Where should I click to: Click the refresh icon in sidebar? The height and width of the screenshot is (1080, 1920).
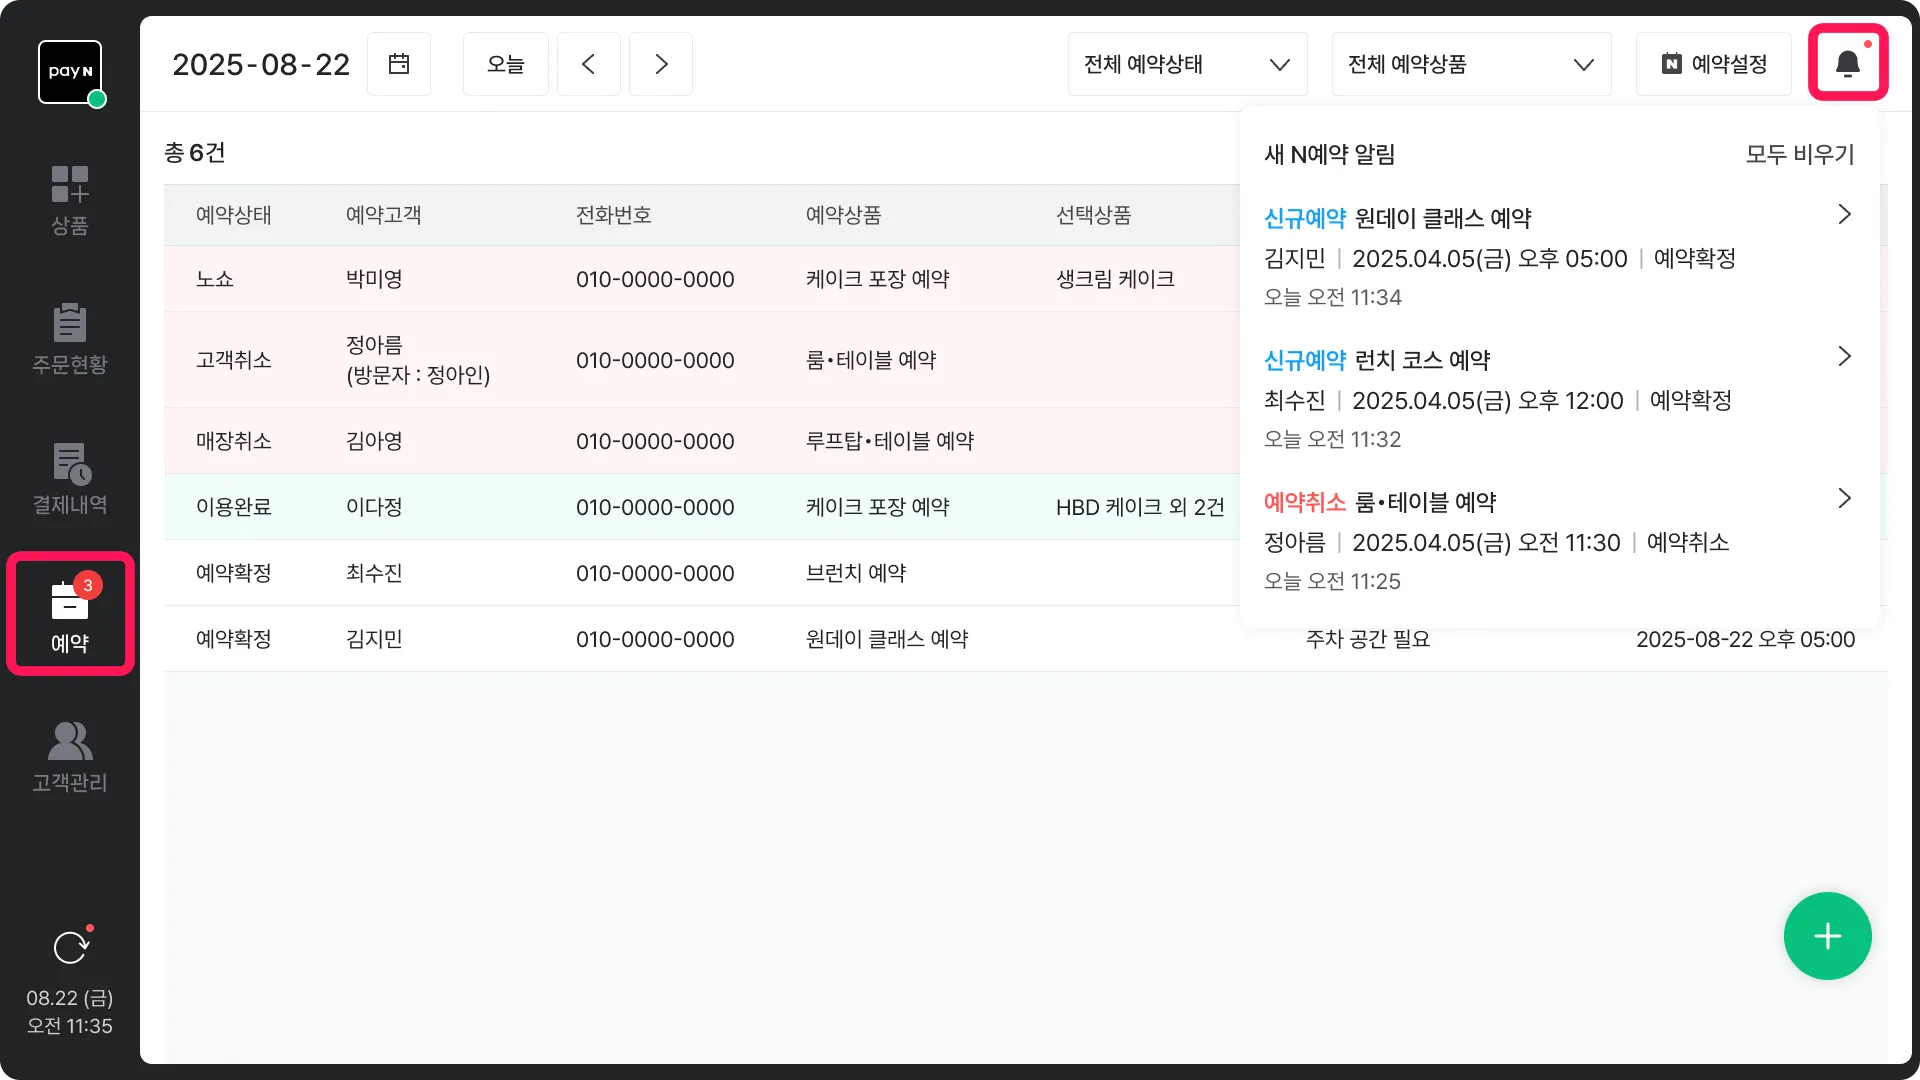(x=70, y=947)
